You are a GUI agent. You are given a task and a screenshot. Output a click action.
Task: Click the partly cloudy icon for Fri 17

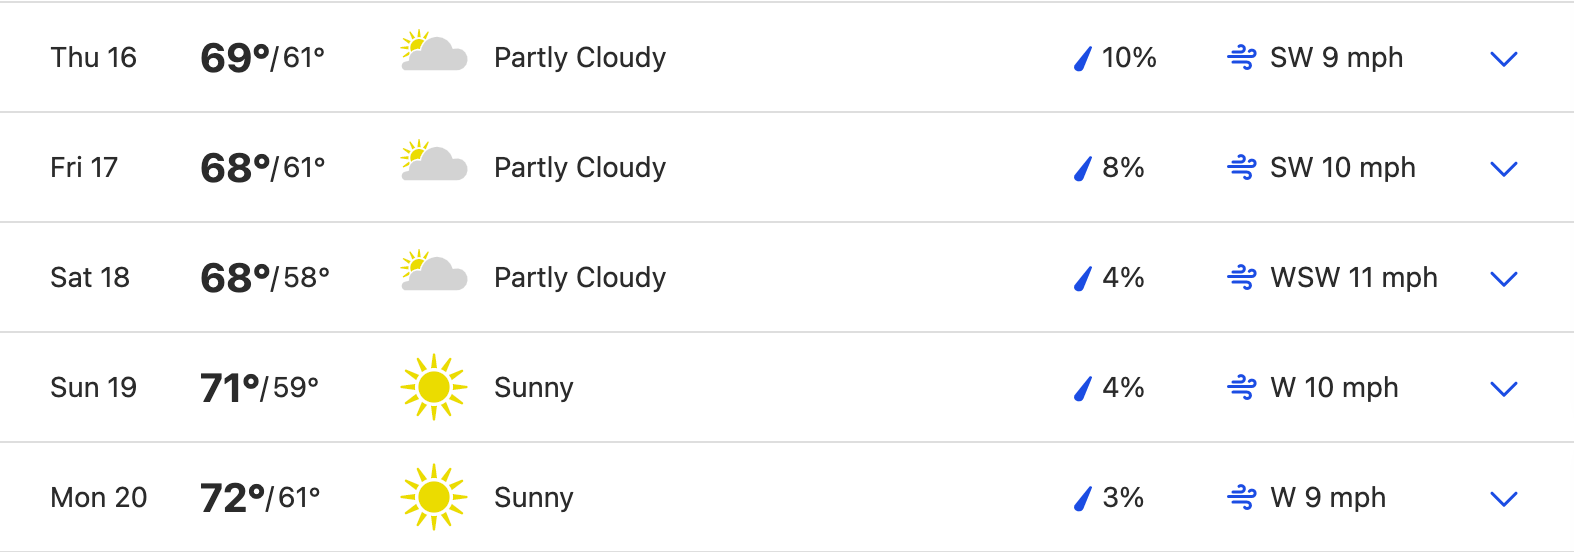pos(433,162)
